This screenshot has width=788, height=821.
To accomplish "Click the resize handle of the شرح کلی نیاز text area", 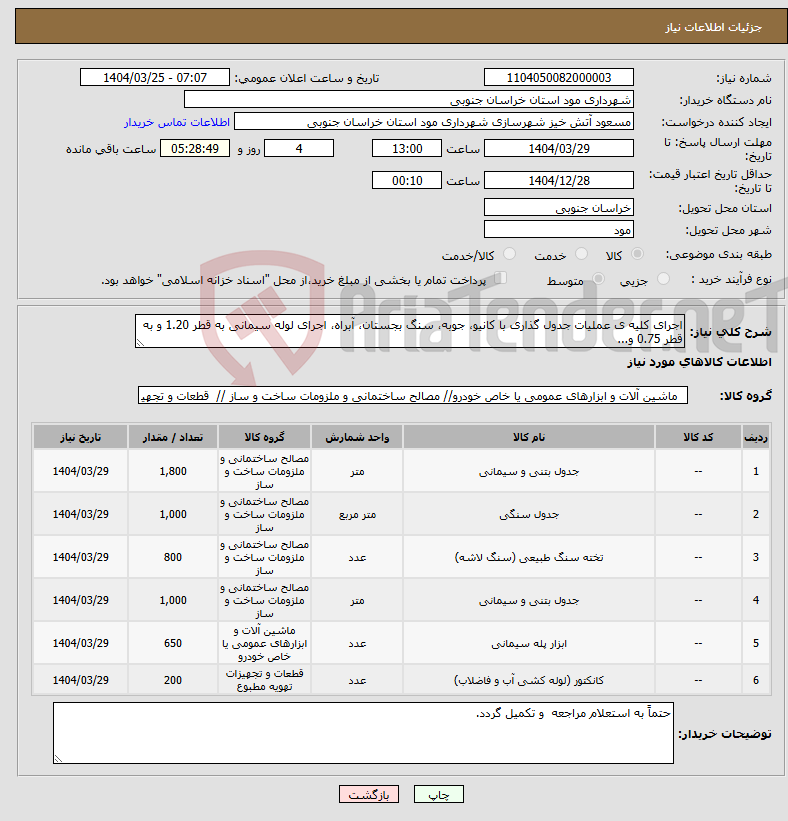I will click(x=140, y=343).
